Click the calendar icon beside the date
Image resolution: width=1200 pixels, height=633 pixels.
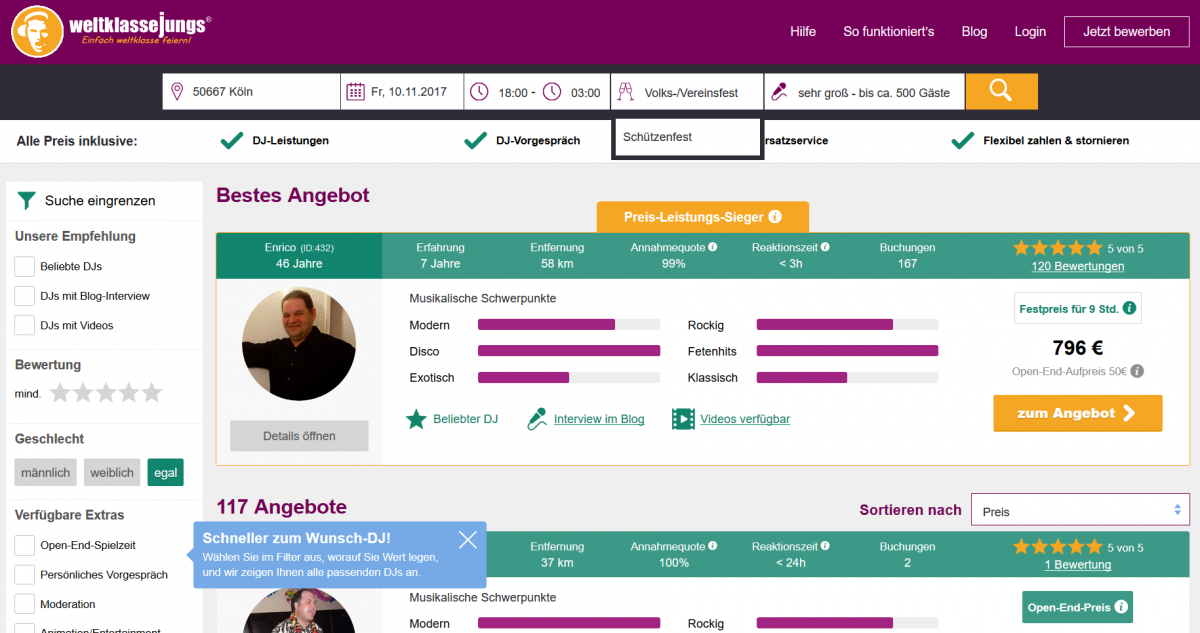click(355, 92)
